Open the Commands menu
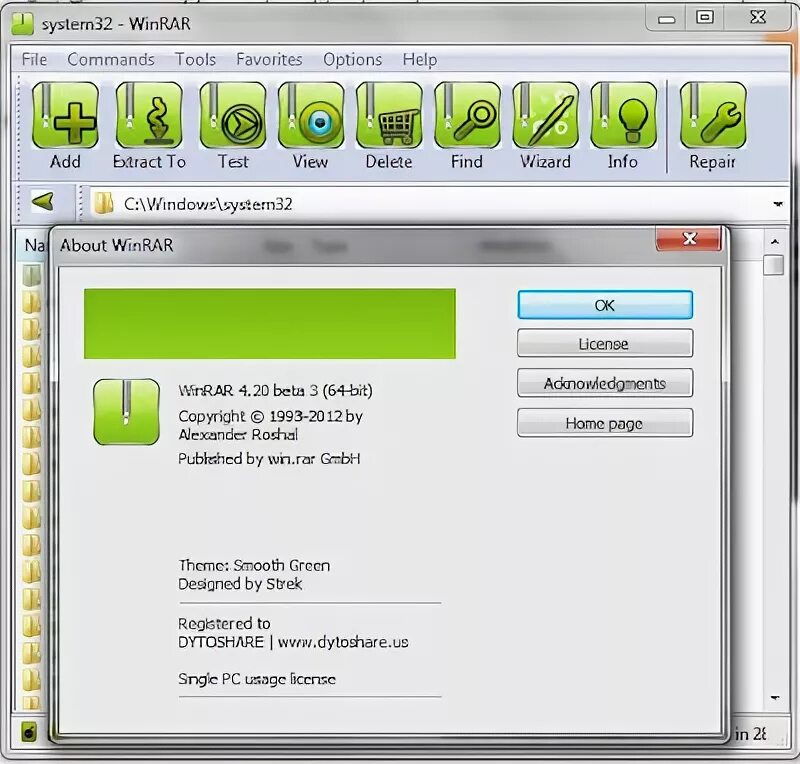Screen dimensions: 800x764 111,59
